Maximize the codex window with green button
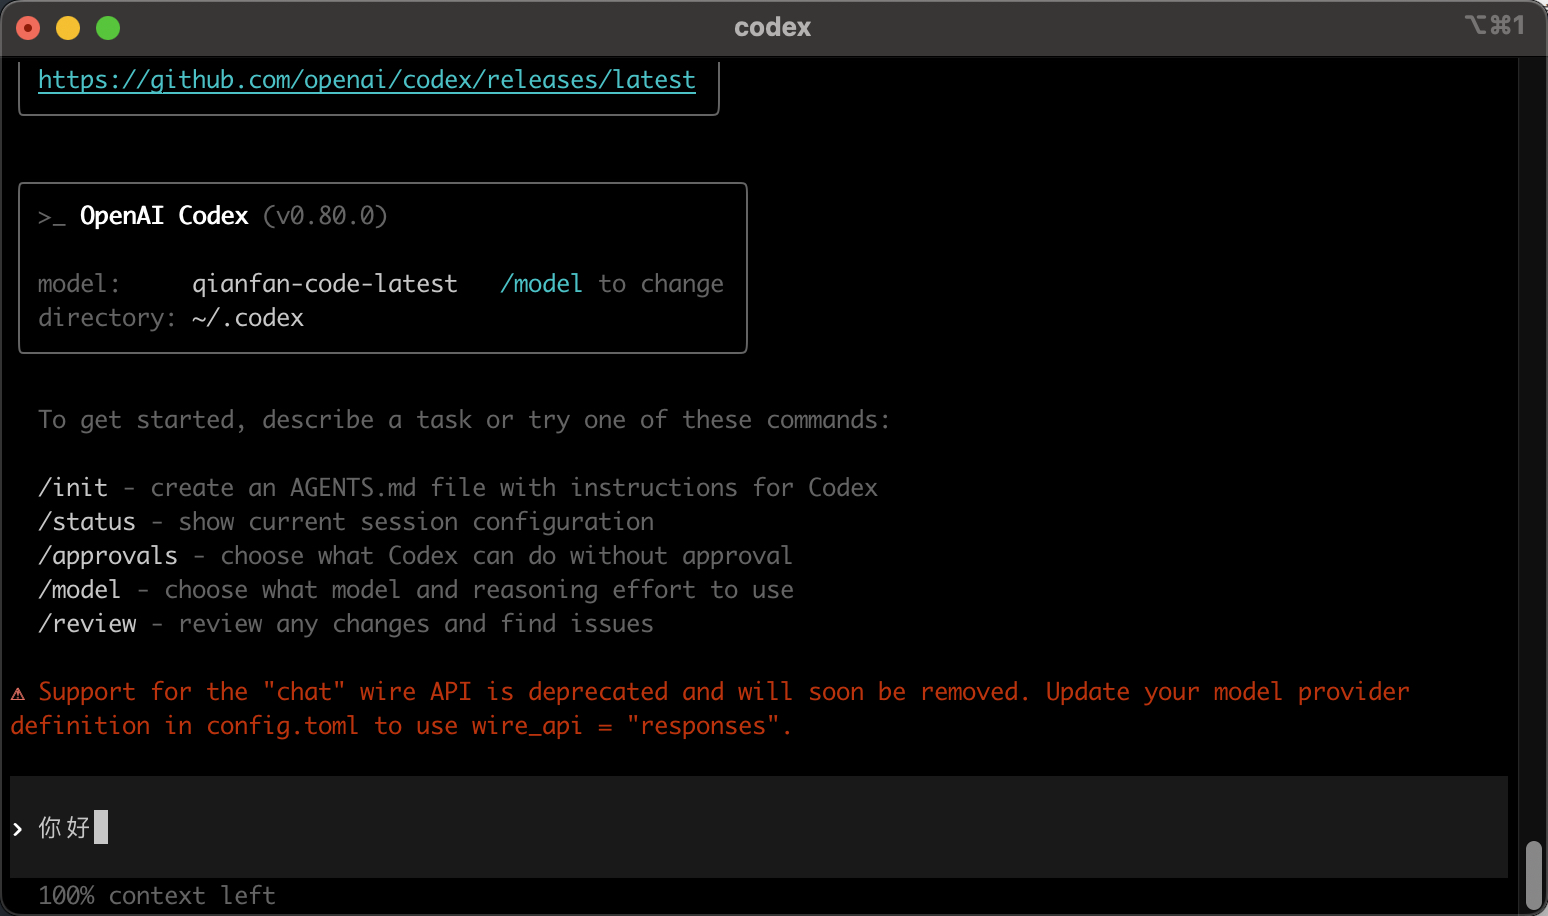The width and height of the screenshot is (1548, 916). pyautogui.click(x=108, y=28)
